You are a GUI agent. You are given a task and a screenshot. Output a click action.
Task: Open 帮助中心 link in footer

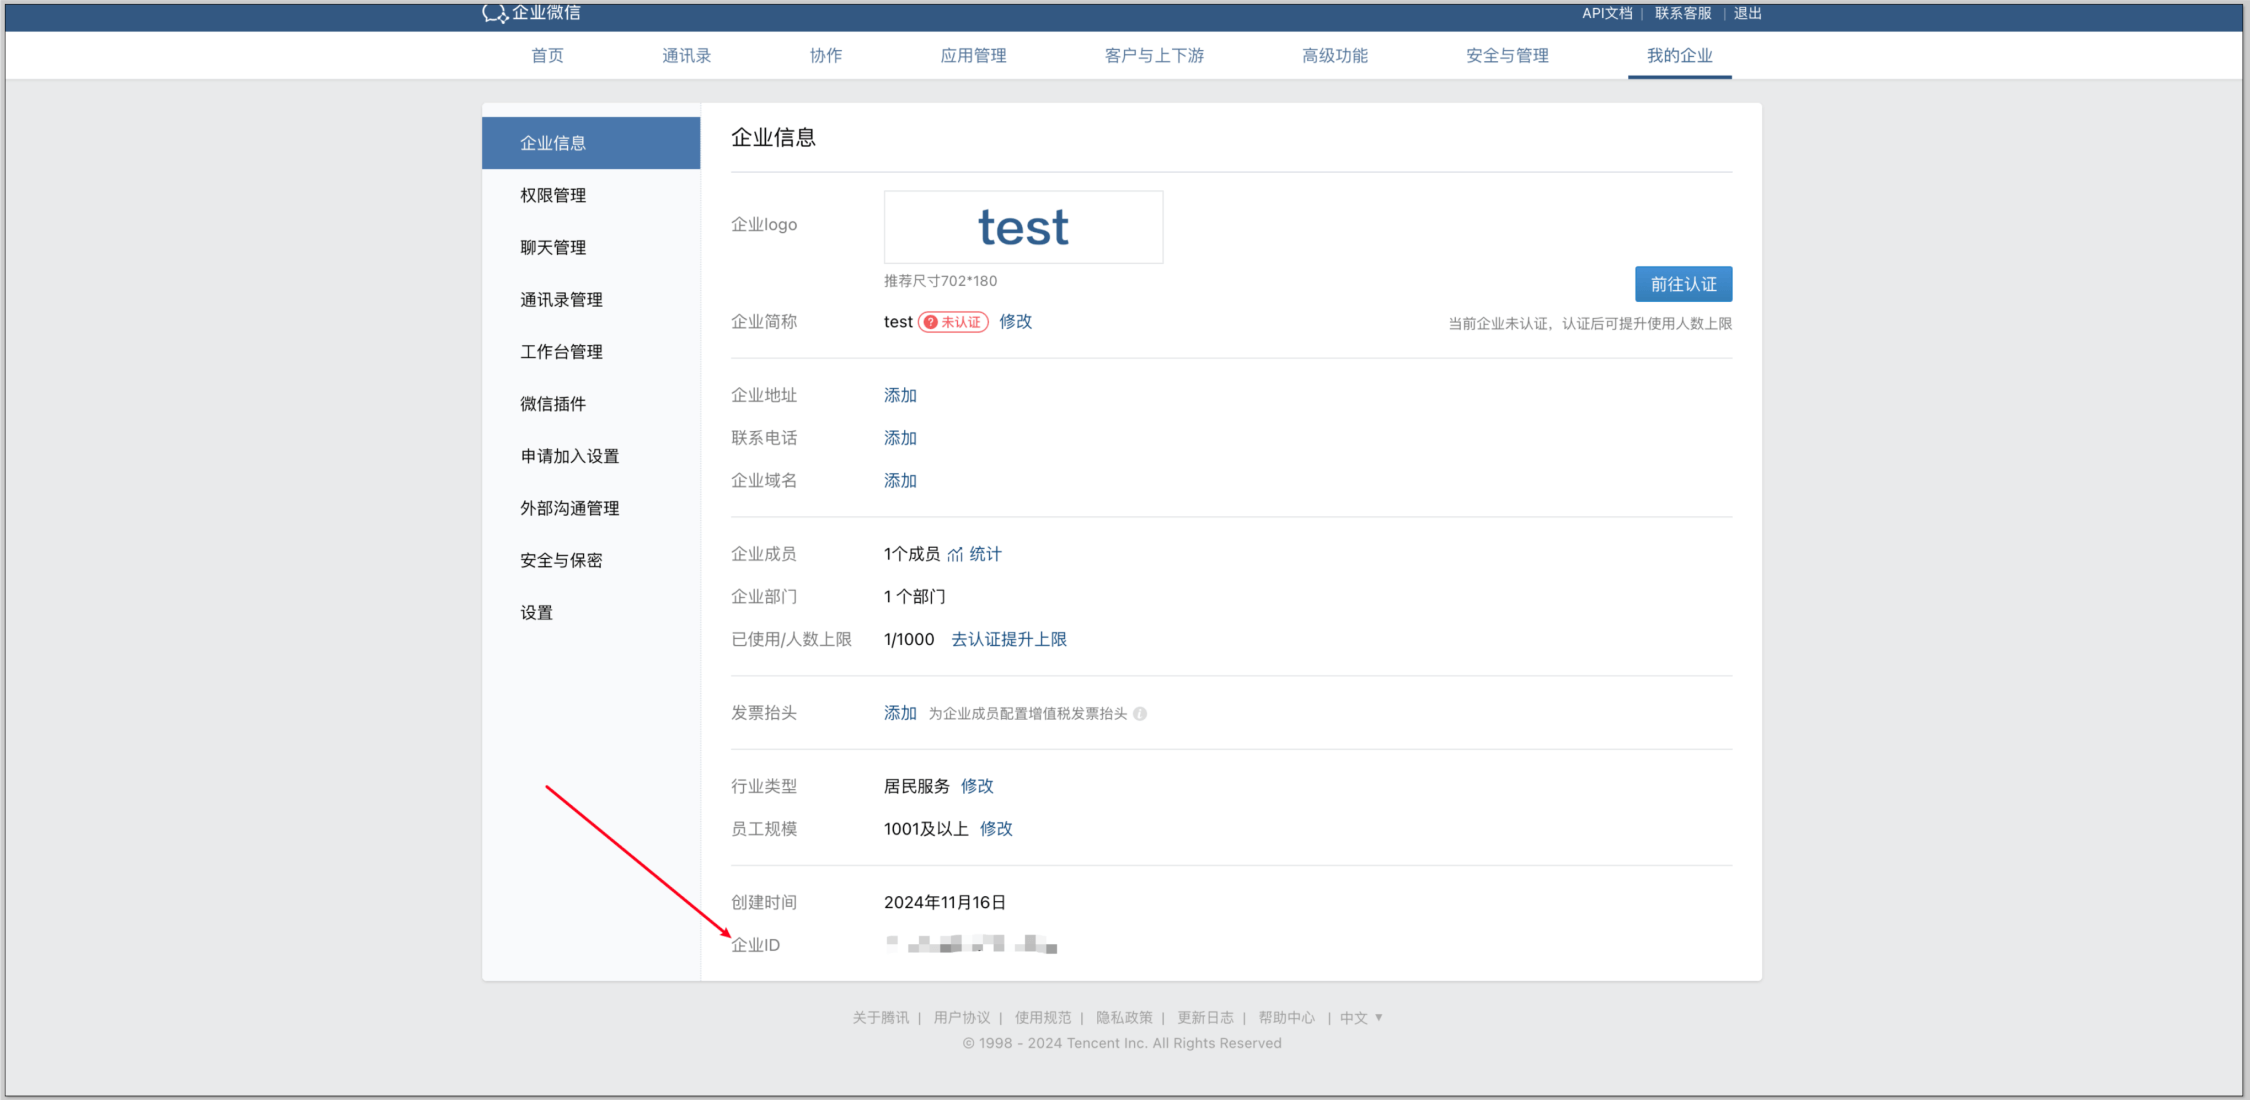coord(1286,1018)
